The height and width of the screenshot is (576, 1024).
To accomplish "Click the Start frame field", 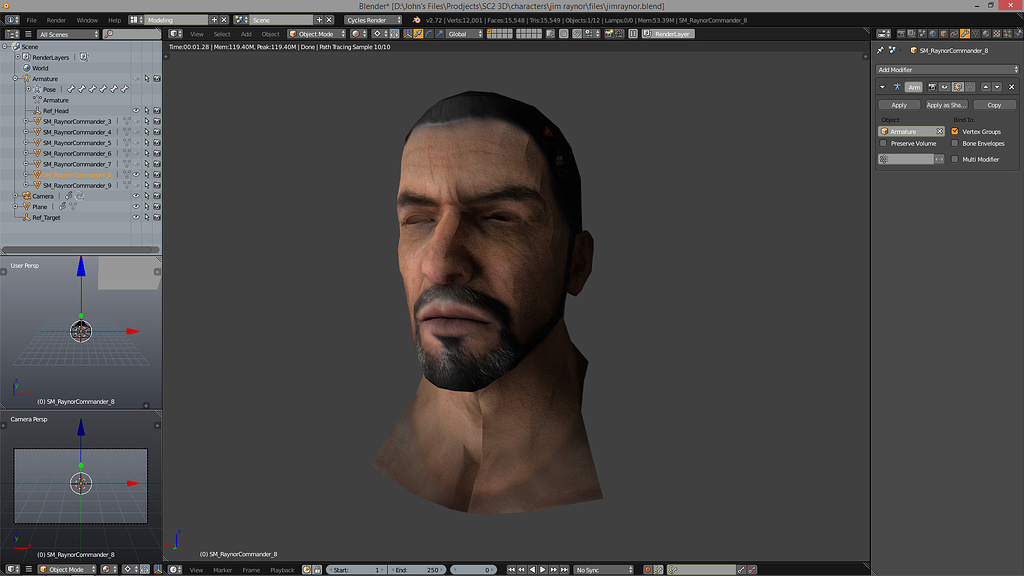I will coord(357,569).
